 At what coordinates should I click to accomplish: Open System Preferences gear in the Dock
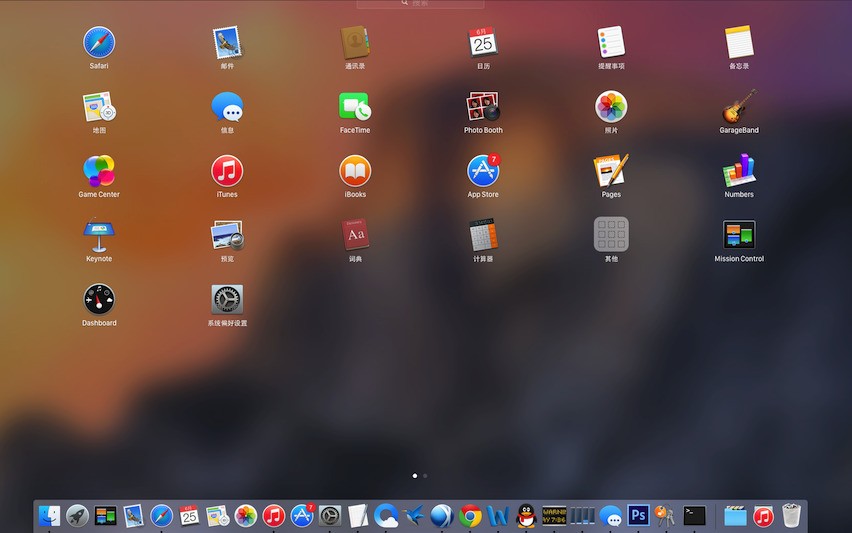(330, 516)
